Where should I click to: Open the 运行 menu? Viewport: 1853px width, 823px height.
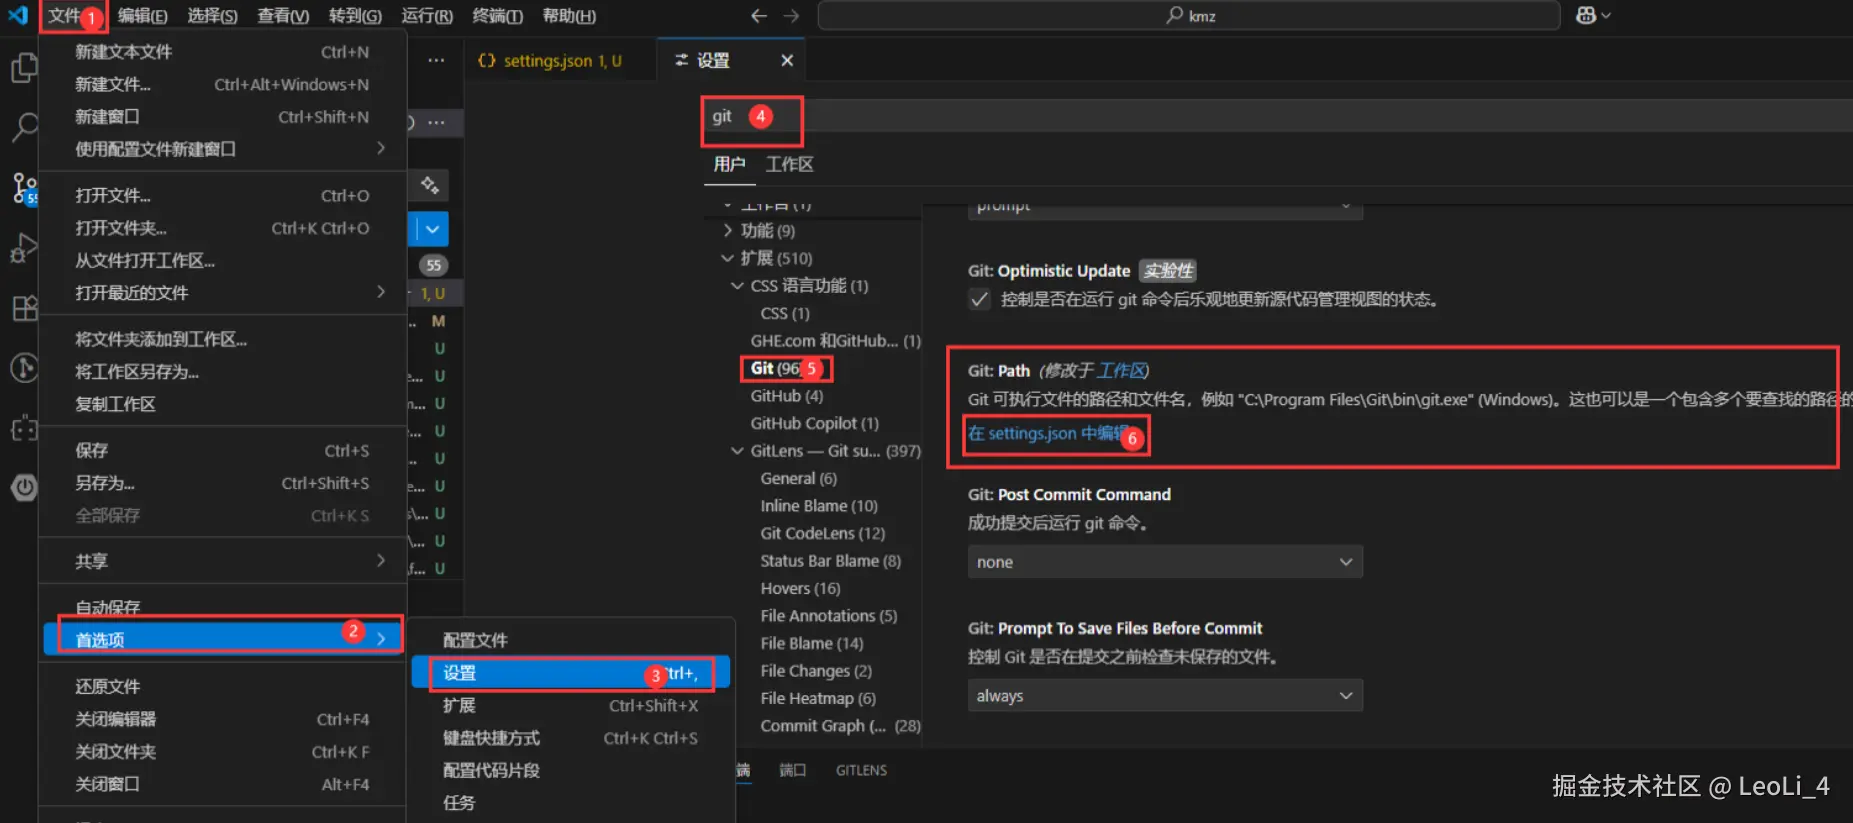point(427,16)
